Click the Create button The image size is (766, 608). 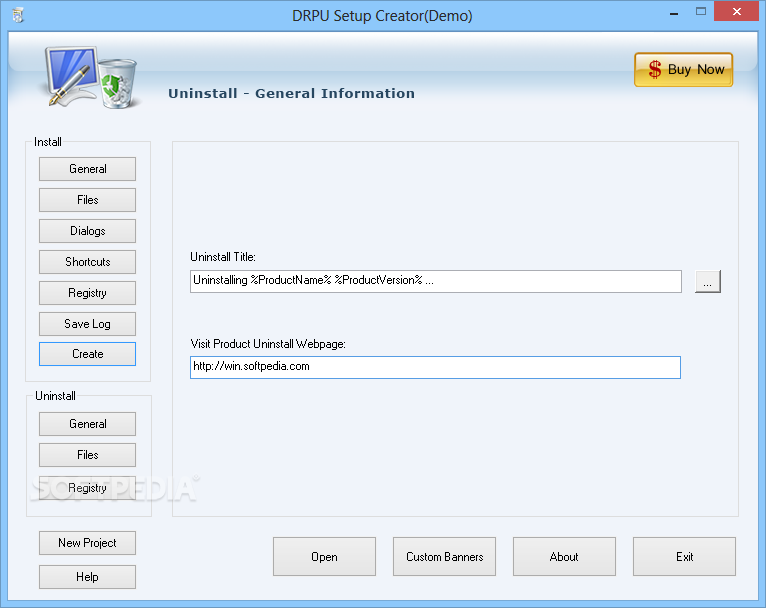point(87,354)
